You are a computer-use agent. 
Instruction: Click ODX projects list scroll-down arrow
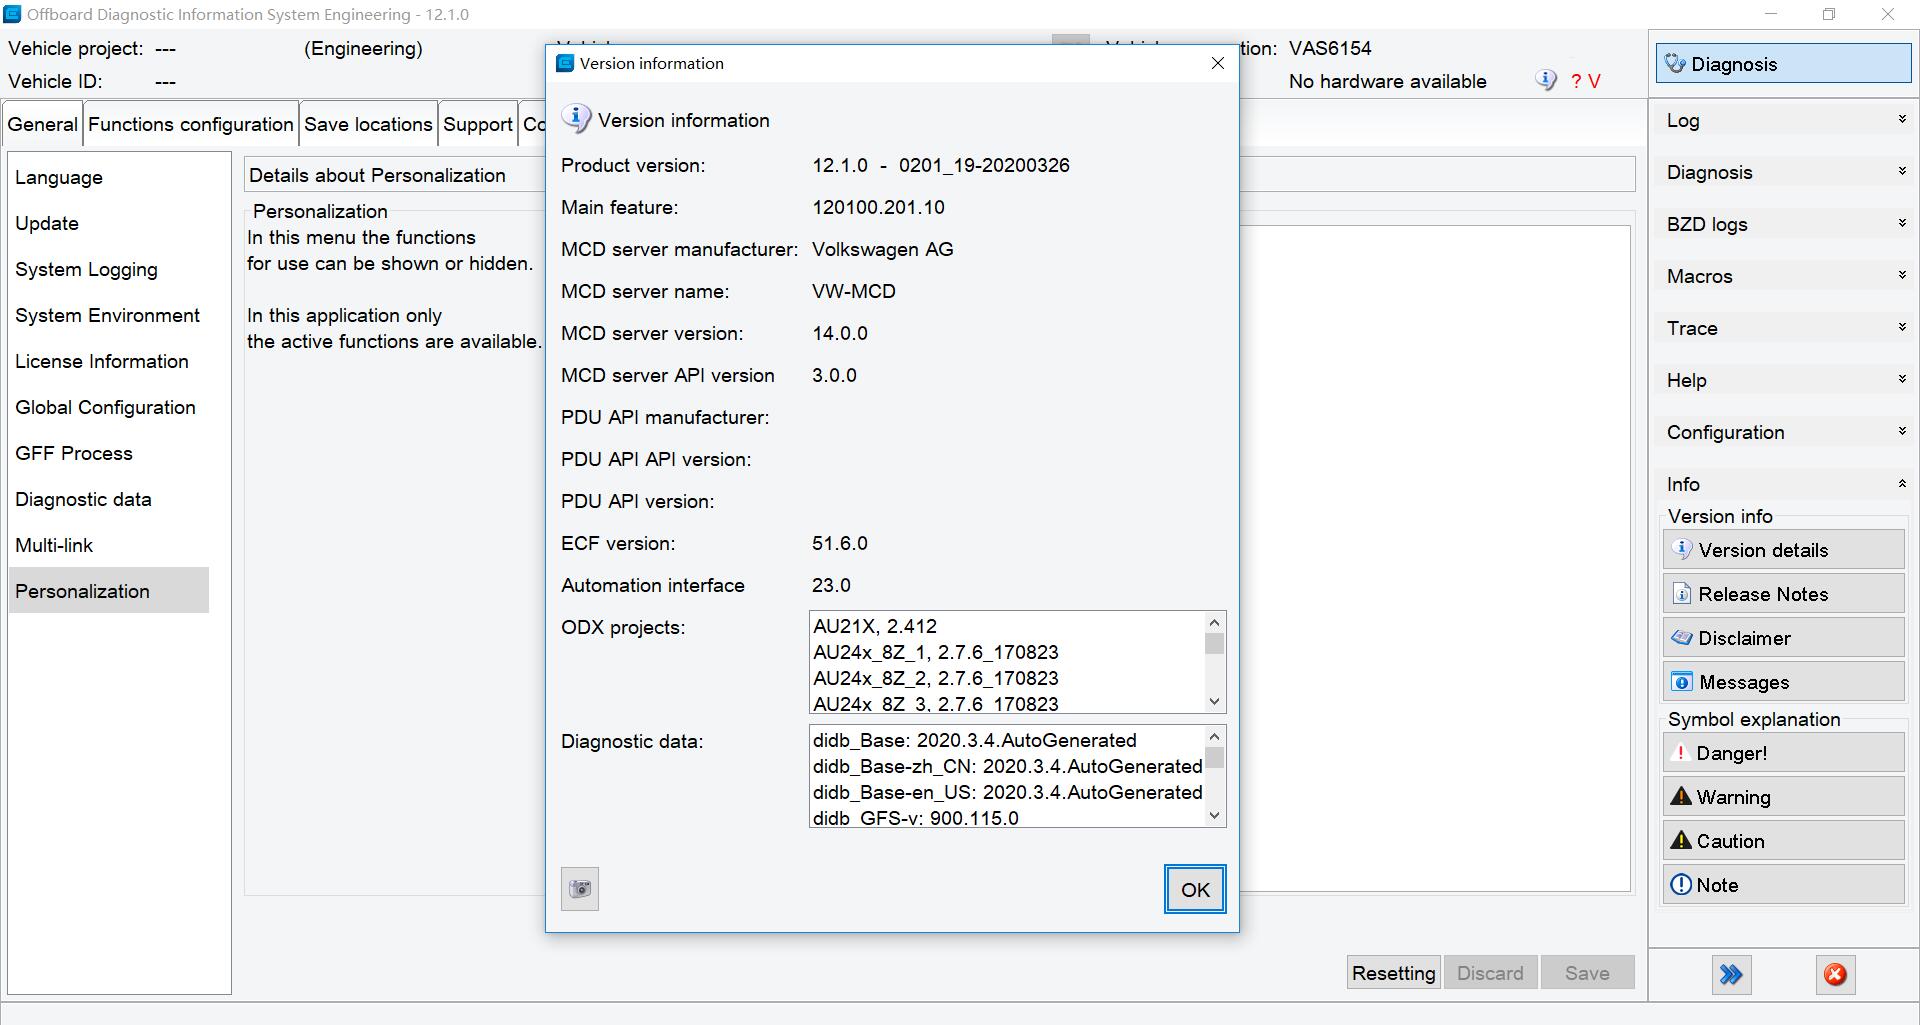click(x=1214, y=702)
